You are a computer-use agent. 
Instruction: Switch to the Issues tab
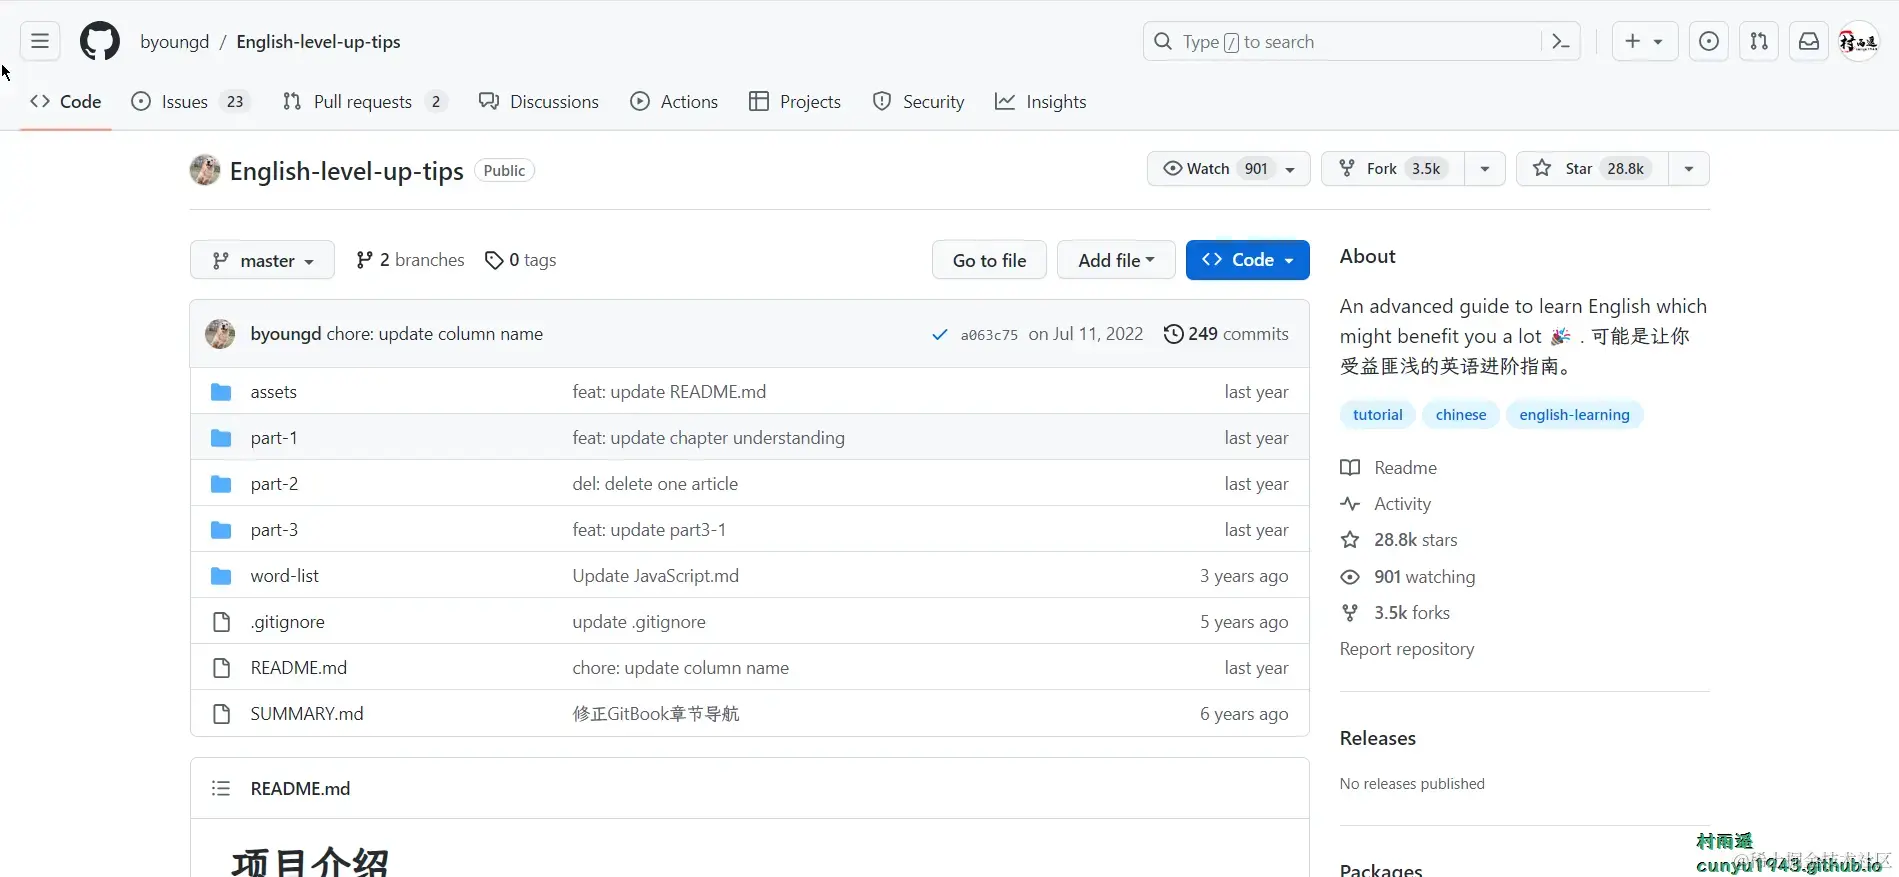click(190, 102)
